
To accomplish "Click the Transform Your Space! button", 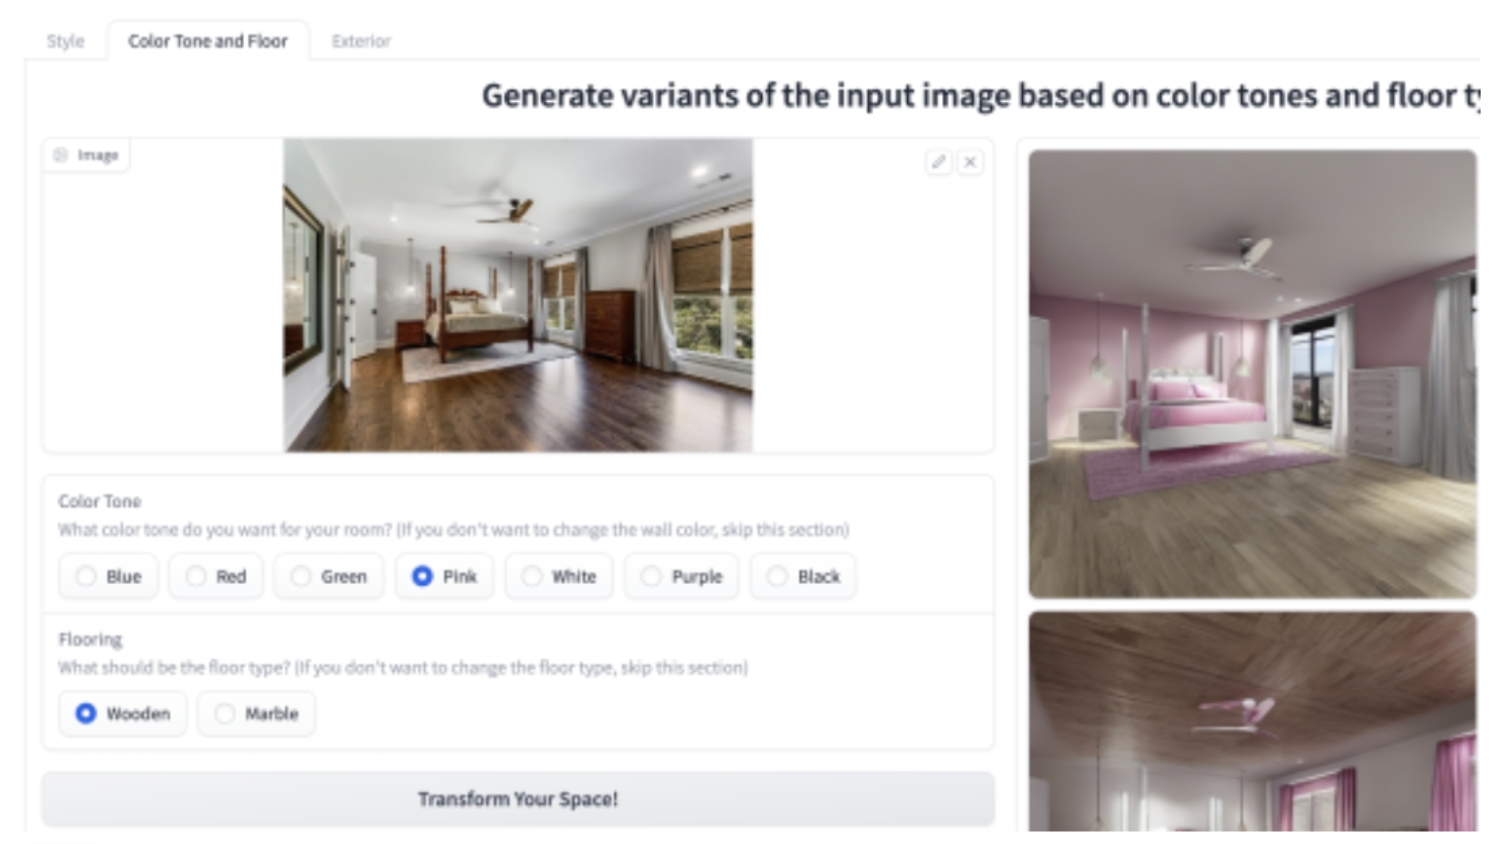I will 518,799.
